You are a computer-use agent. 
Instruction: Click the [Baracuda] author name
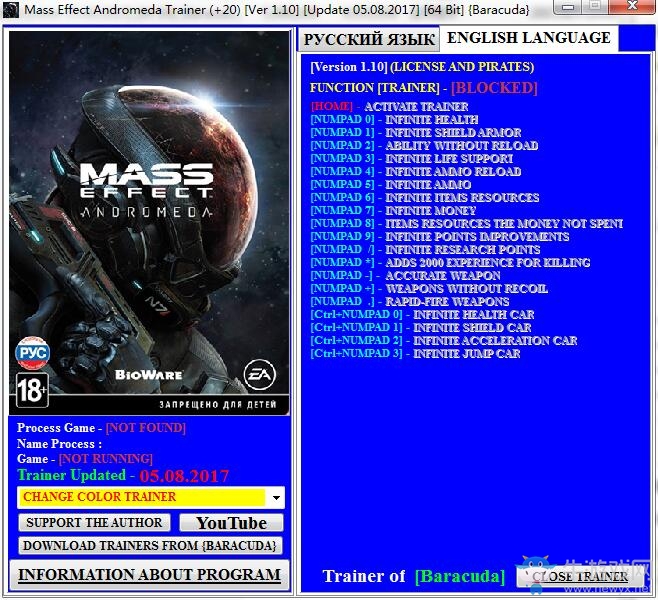click(x=460, y=577)
